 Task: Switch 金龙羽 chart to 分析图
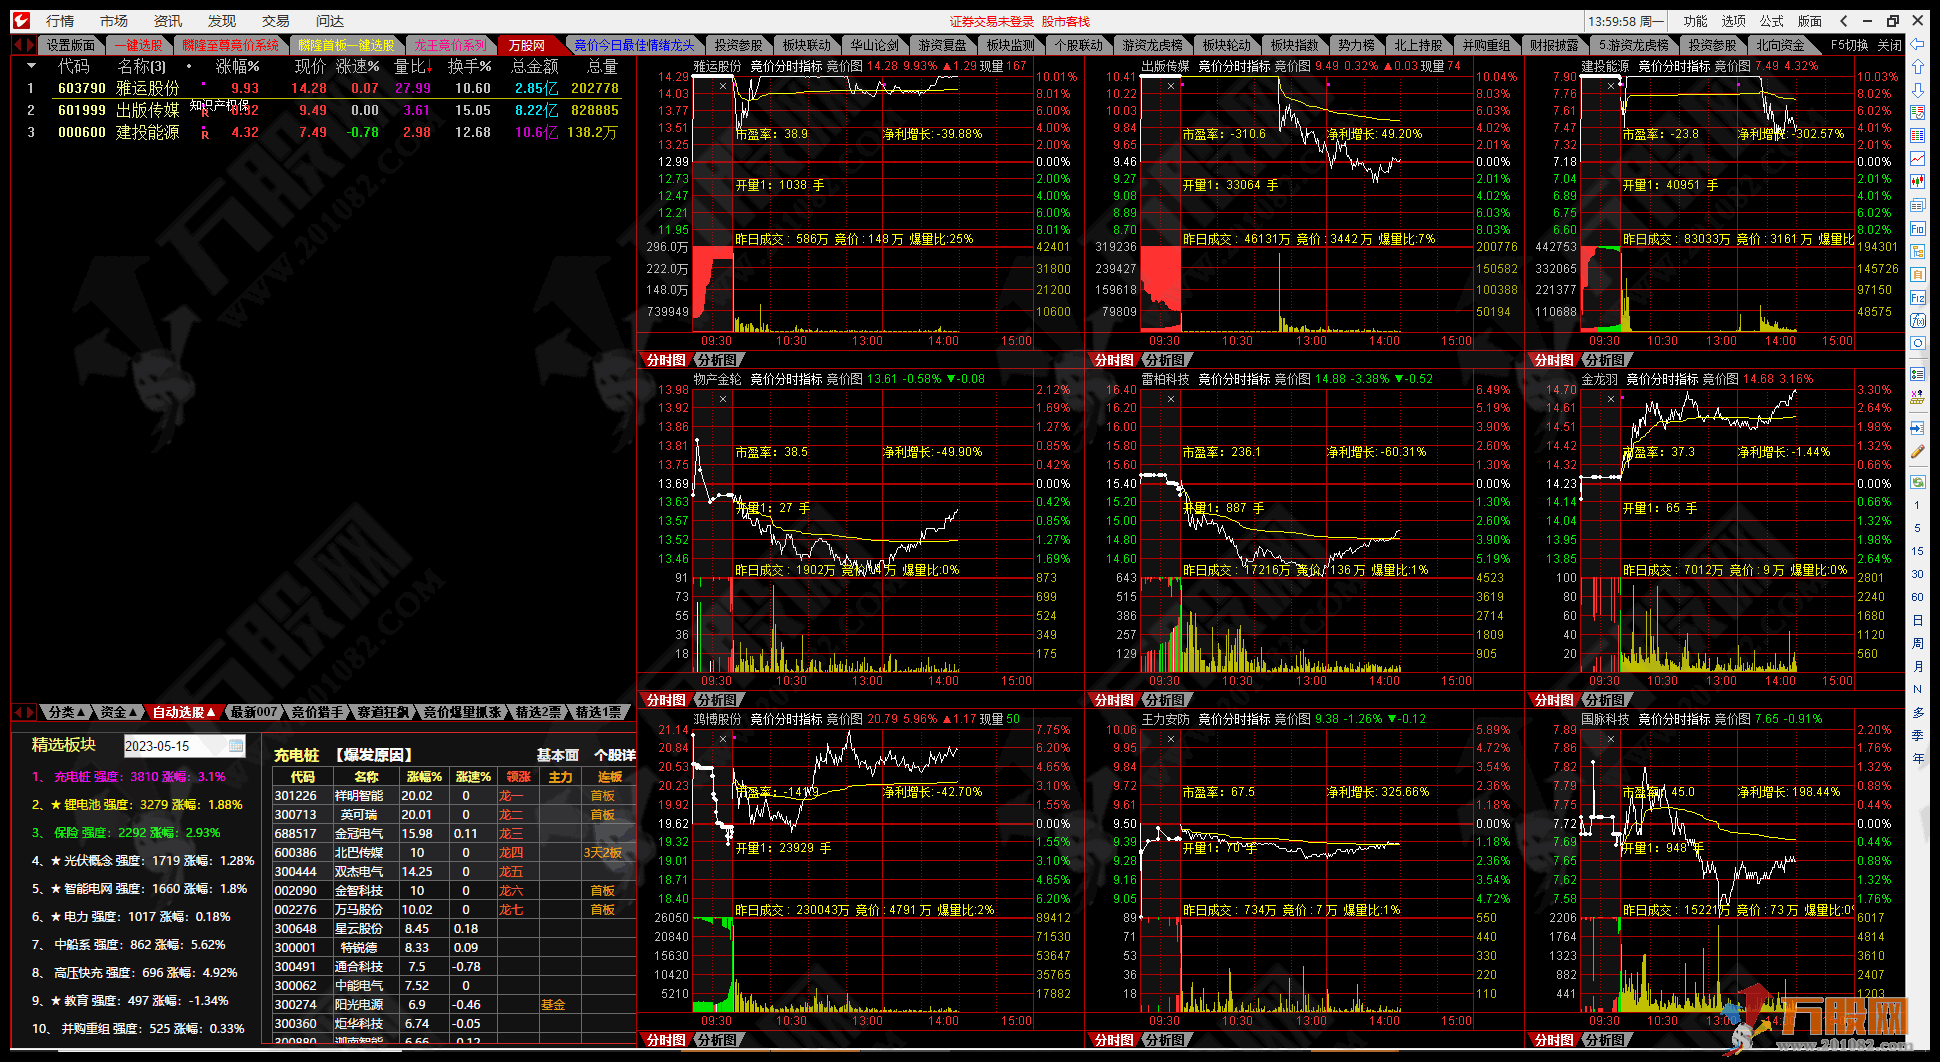[1605, 700]
